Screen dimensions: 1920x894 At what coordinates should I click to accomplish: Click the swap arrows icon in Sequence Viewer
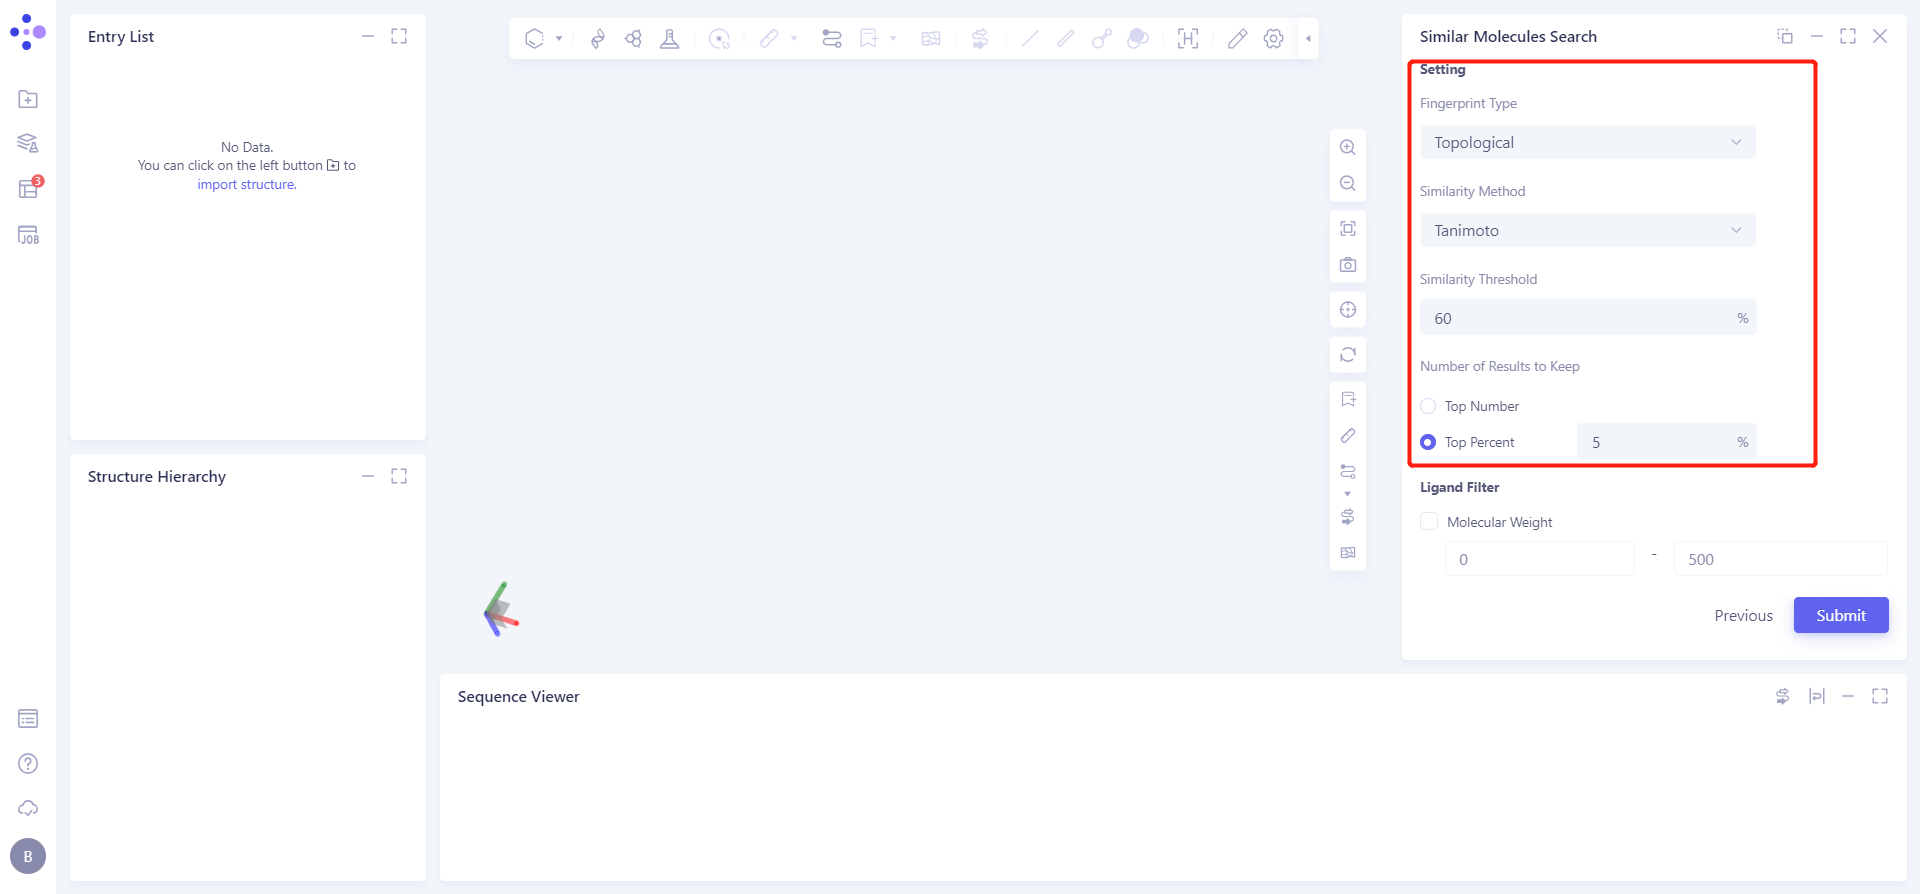pos(1782,696)
